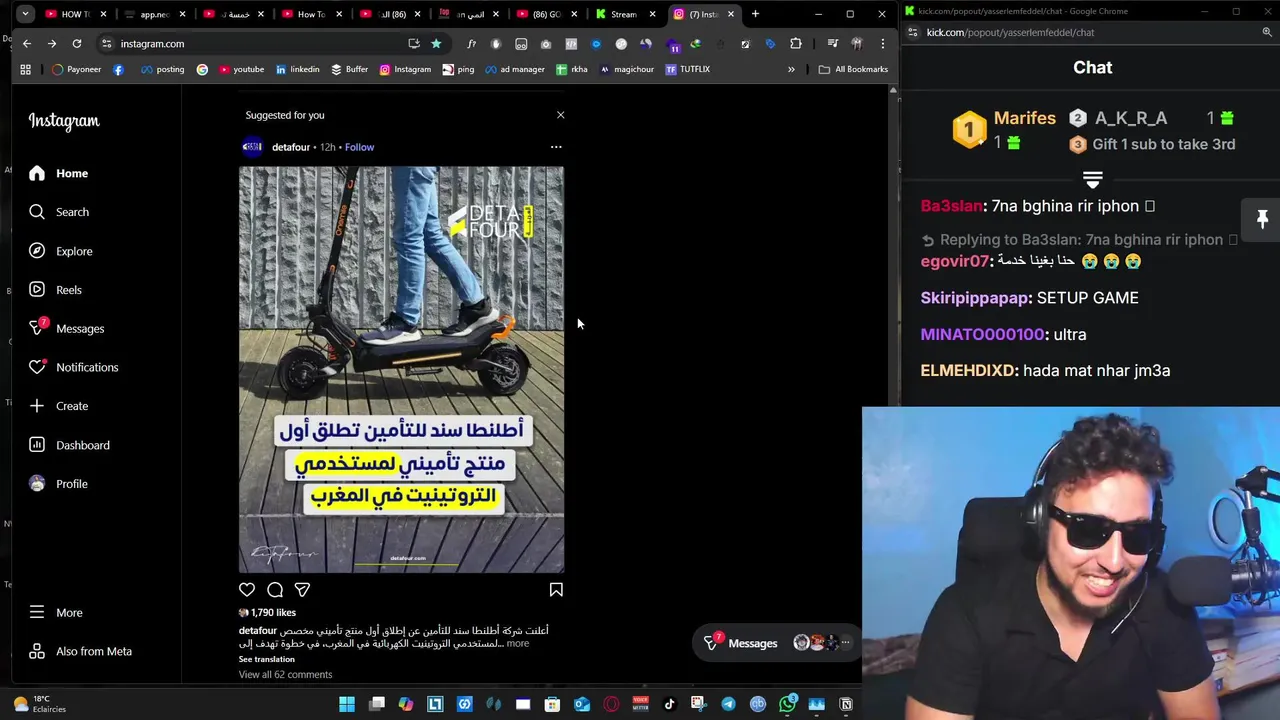Open Buffer bookmark

coord(350,70)
